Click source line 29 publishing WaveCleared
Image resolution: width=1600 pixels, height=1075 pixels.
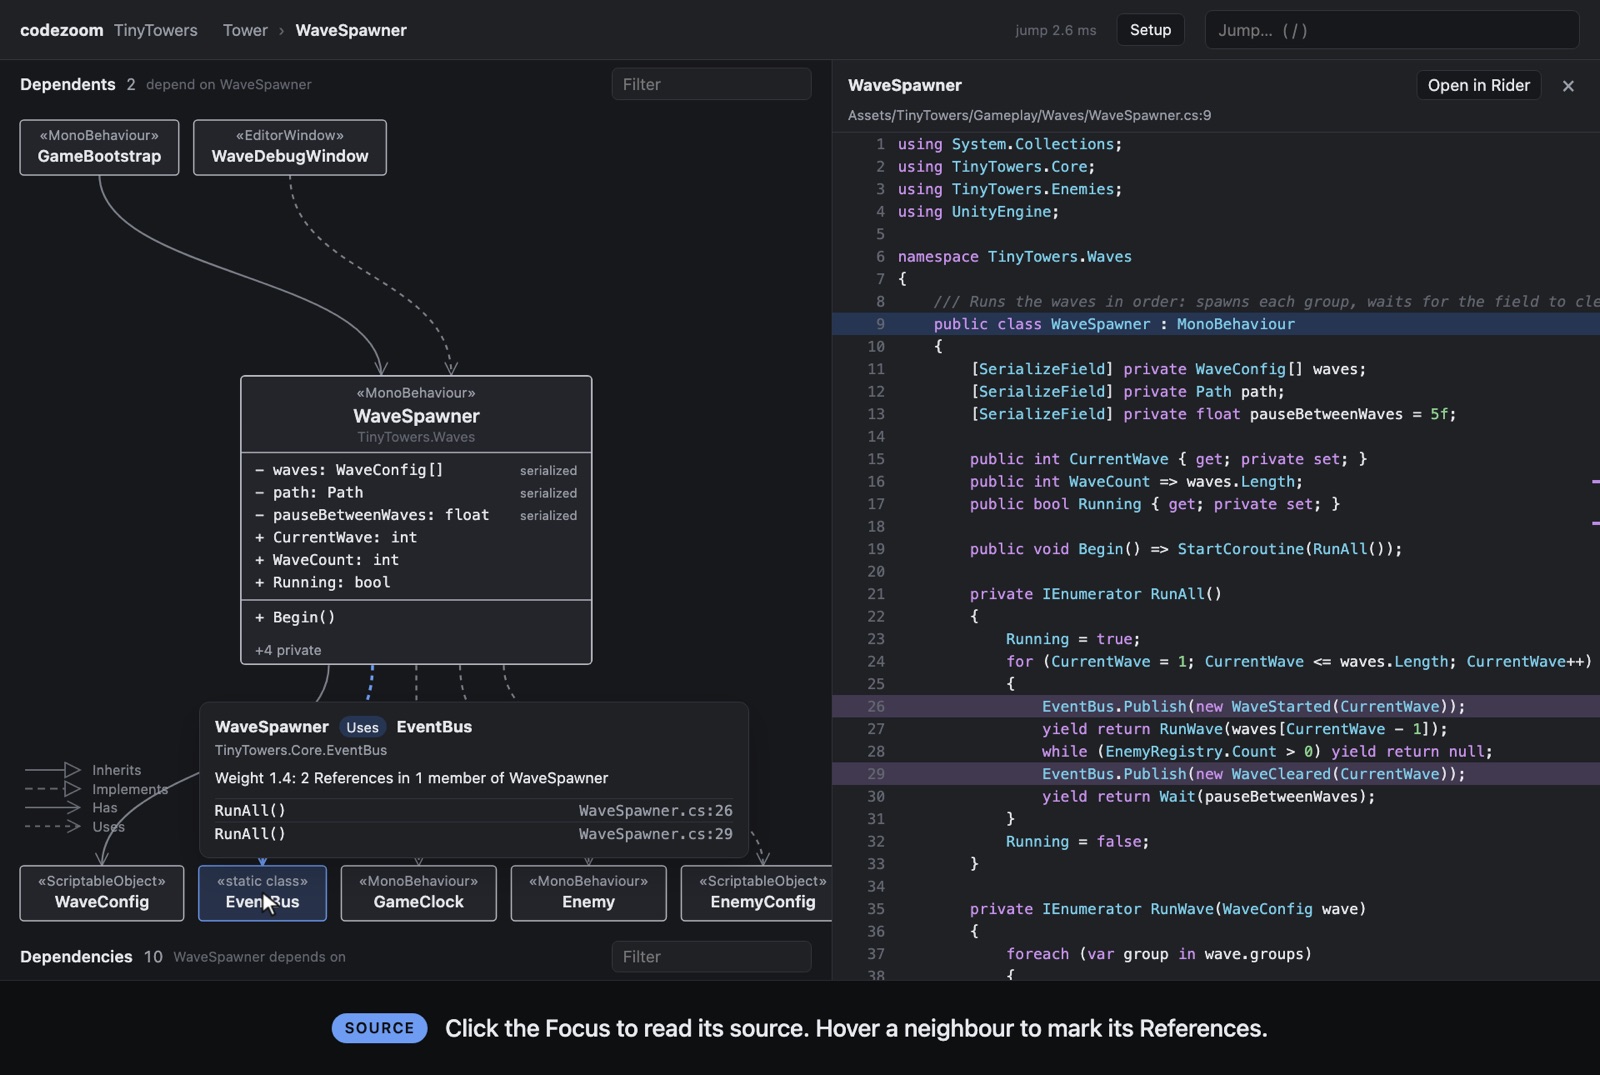click(1216, 774)
